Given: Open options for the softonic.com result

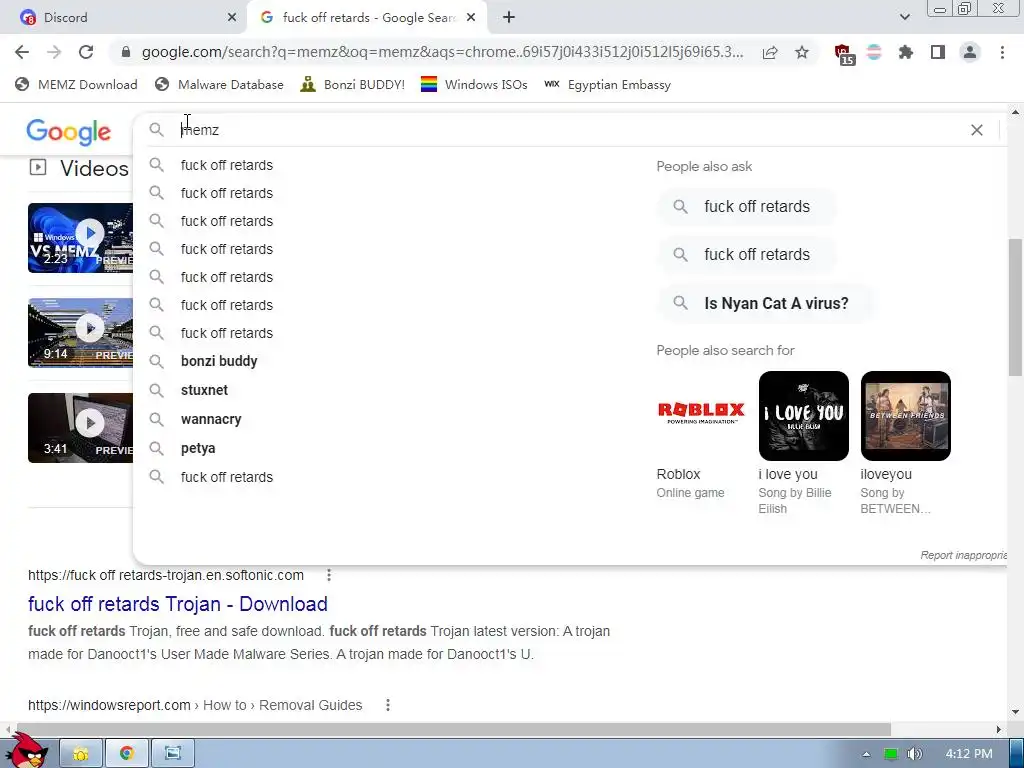Looking at the screenshot, I should point(329,575).
